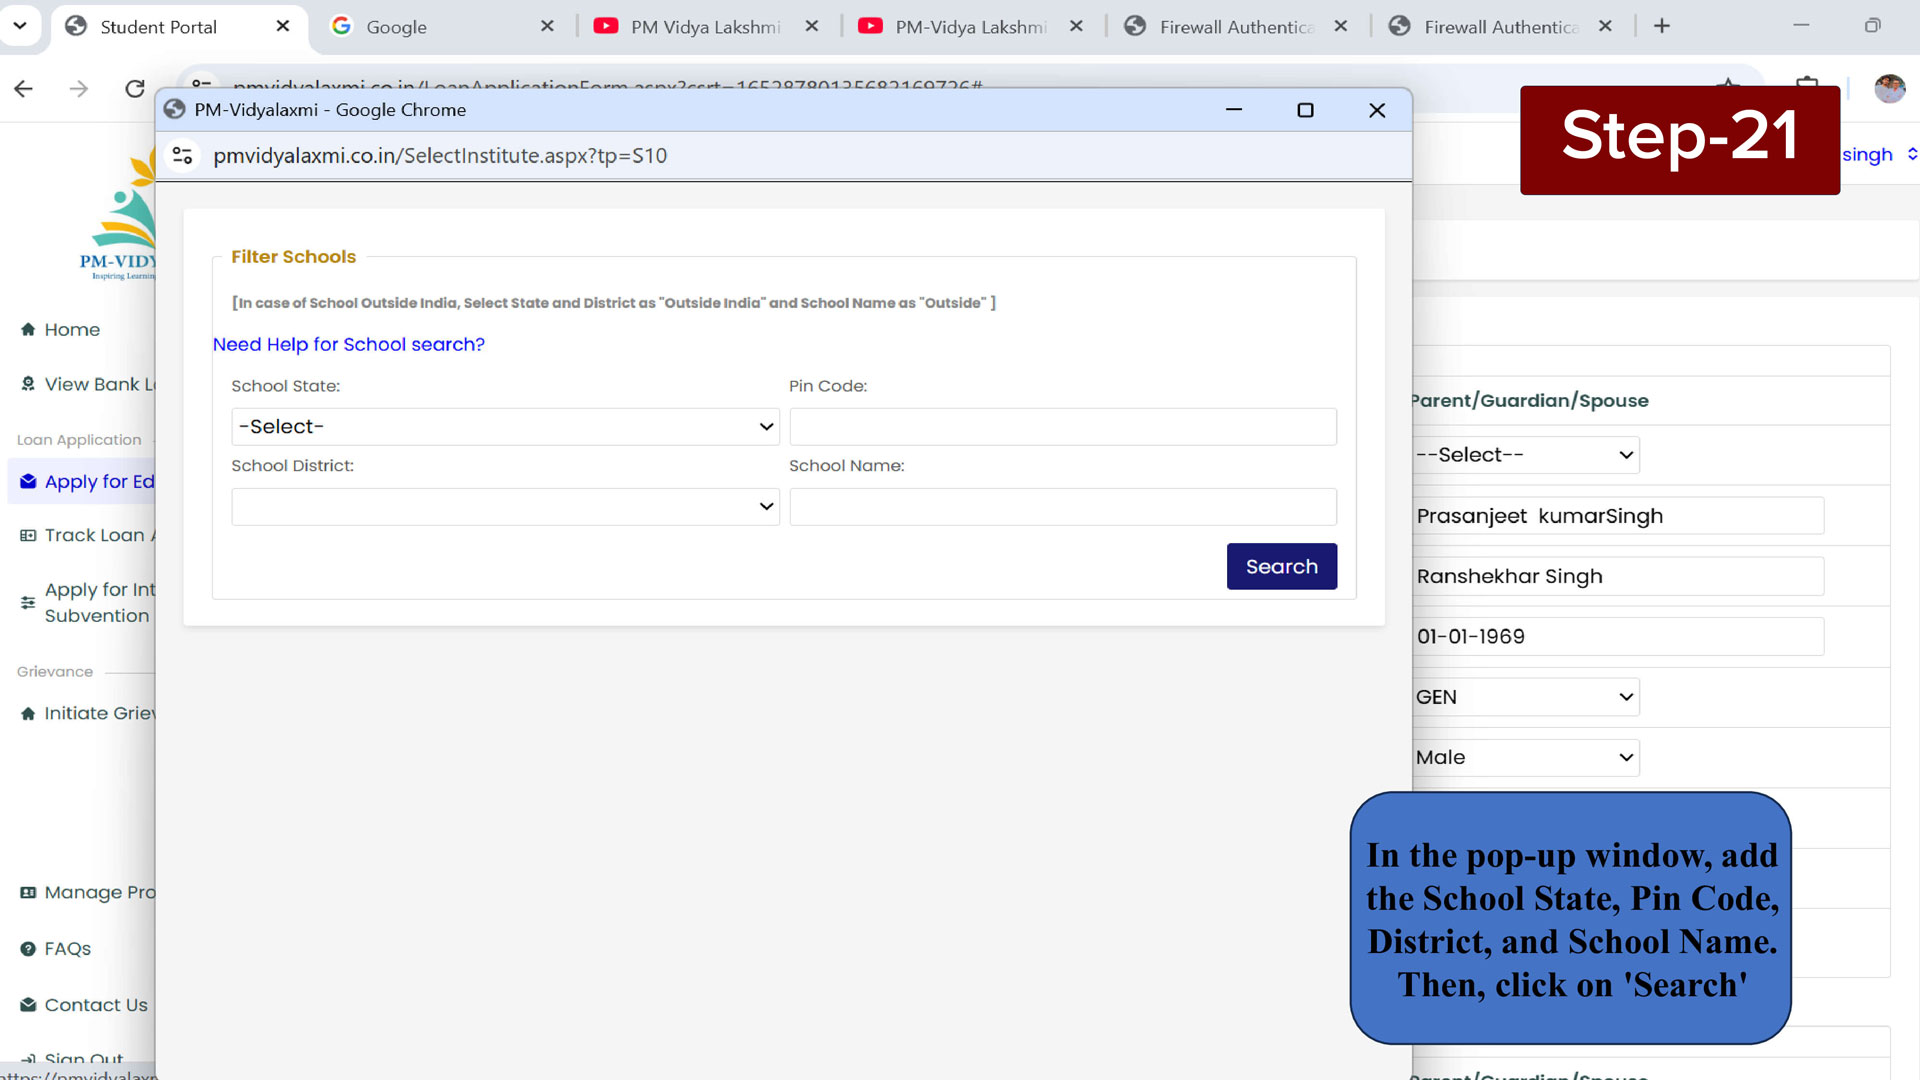Click the Contact Us envelope icon
Image resolution: width=1920 pixels, height=1080 pixels.
[28, 1005]
